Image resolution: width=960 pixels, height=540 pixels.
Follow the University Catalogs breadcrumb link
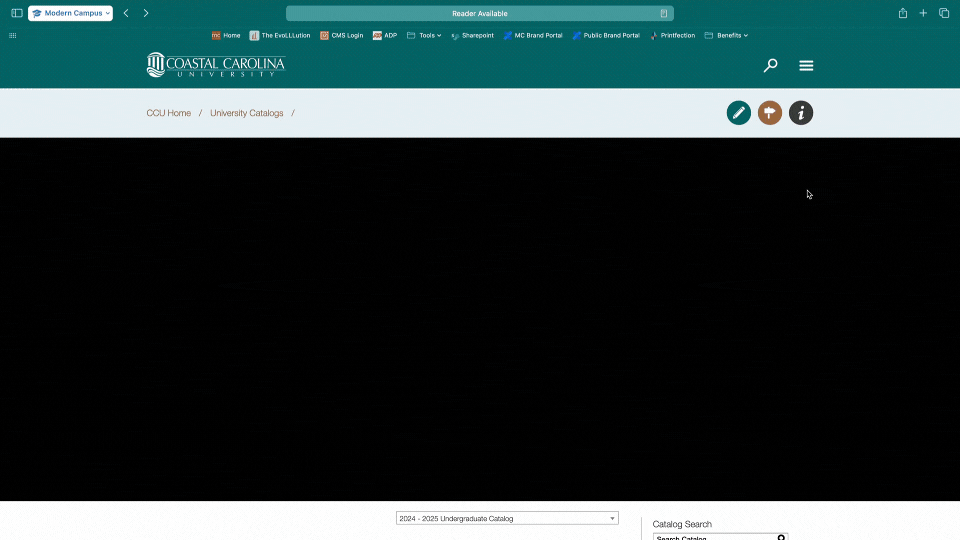[x=246, y=113]
